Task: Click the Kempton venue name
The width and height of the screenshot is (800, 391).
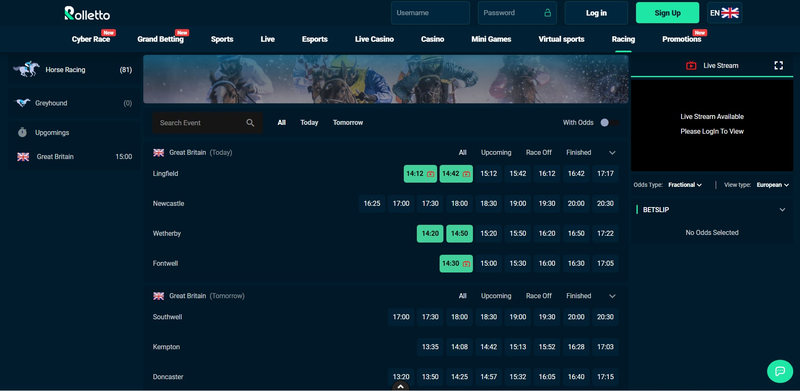Action: 166,347
